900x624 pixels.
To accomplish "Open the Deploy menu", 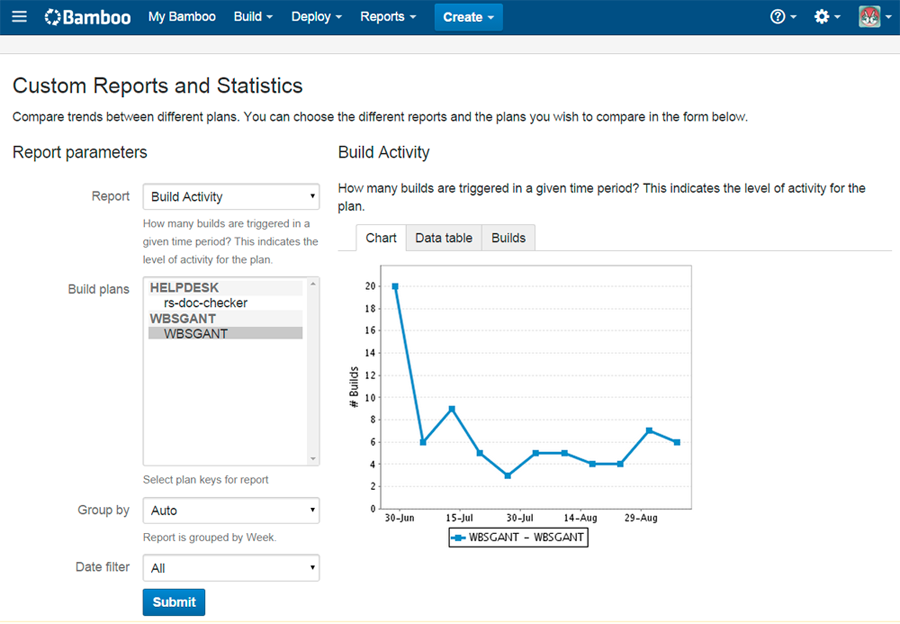I will [x=316, y=17].
